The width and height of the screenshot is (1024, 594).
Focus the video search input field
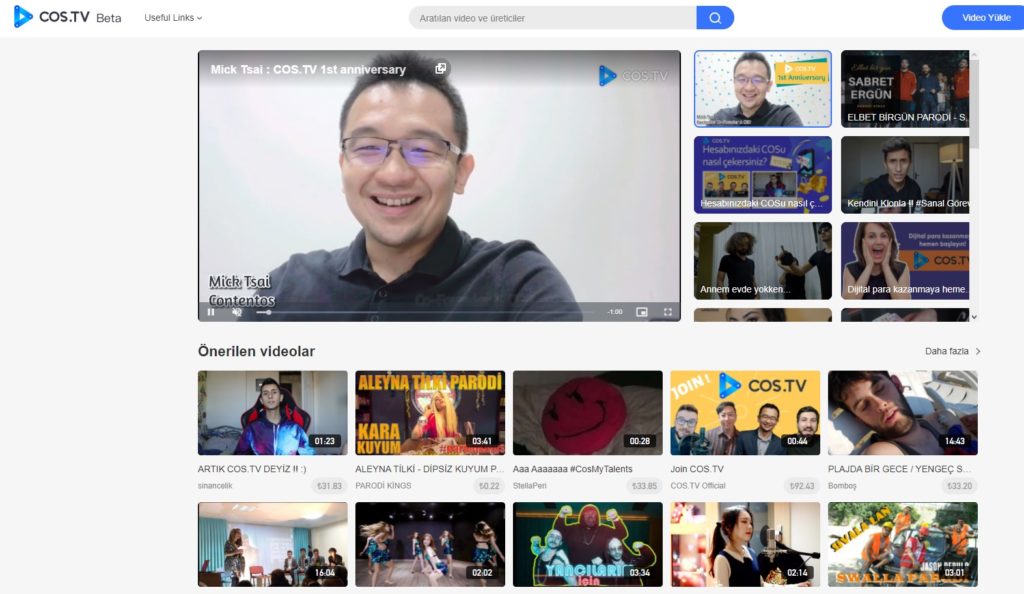(x=552, y=18)
